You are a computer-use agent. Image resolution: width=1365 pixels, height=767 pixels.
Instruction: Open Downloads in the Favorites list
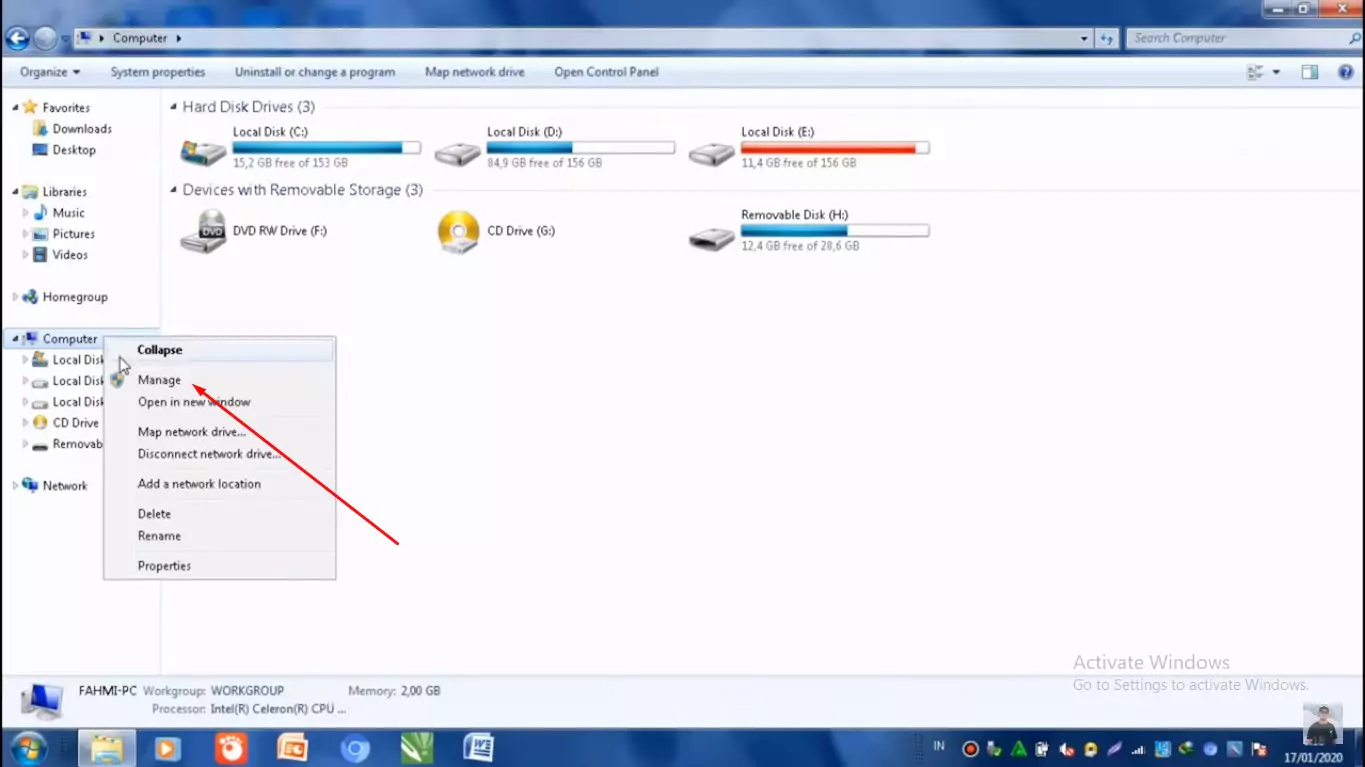pos(82,129)
